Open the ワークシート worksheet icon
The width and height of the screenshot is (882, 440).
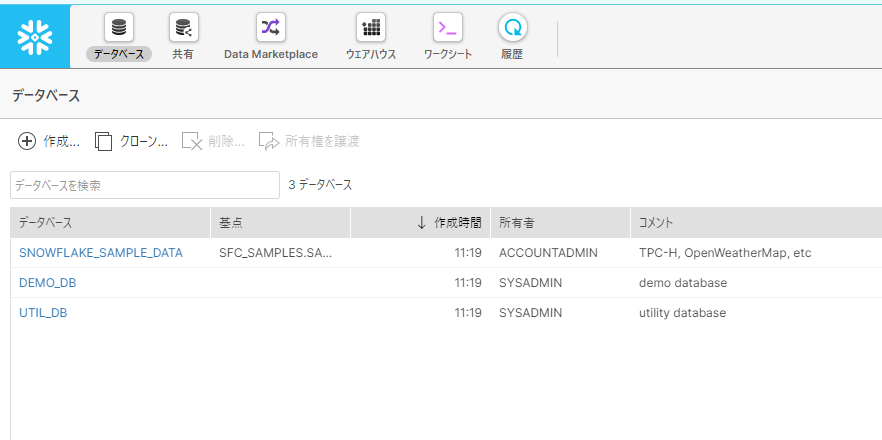(448, 27)
